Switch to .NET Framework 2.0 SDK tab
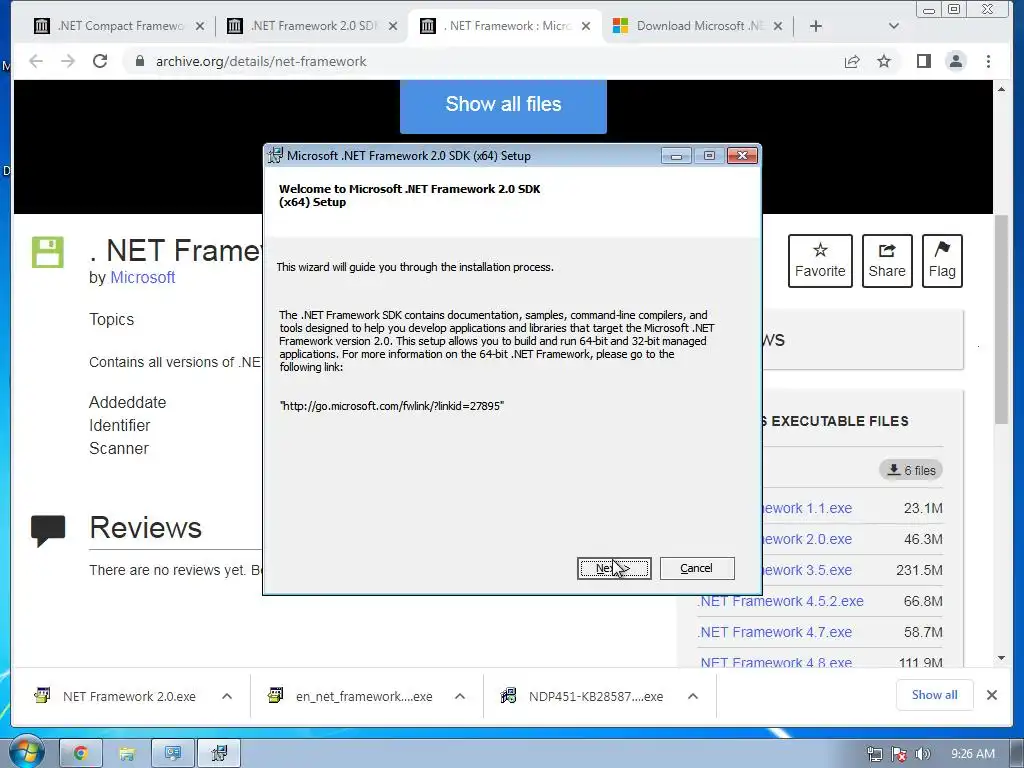Screen dimensions: 1024x768 pyautogui.click(x=313, y=26)
